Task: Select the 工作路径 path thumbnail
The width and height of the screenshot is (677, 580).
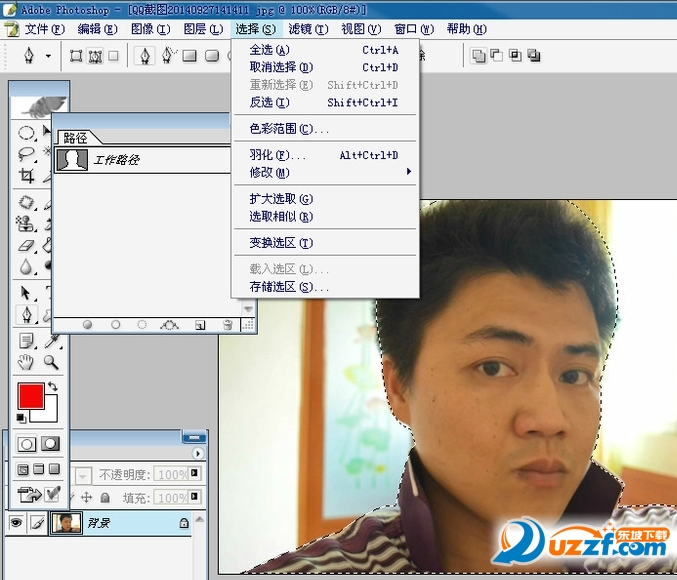Action: coord(72,159)
